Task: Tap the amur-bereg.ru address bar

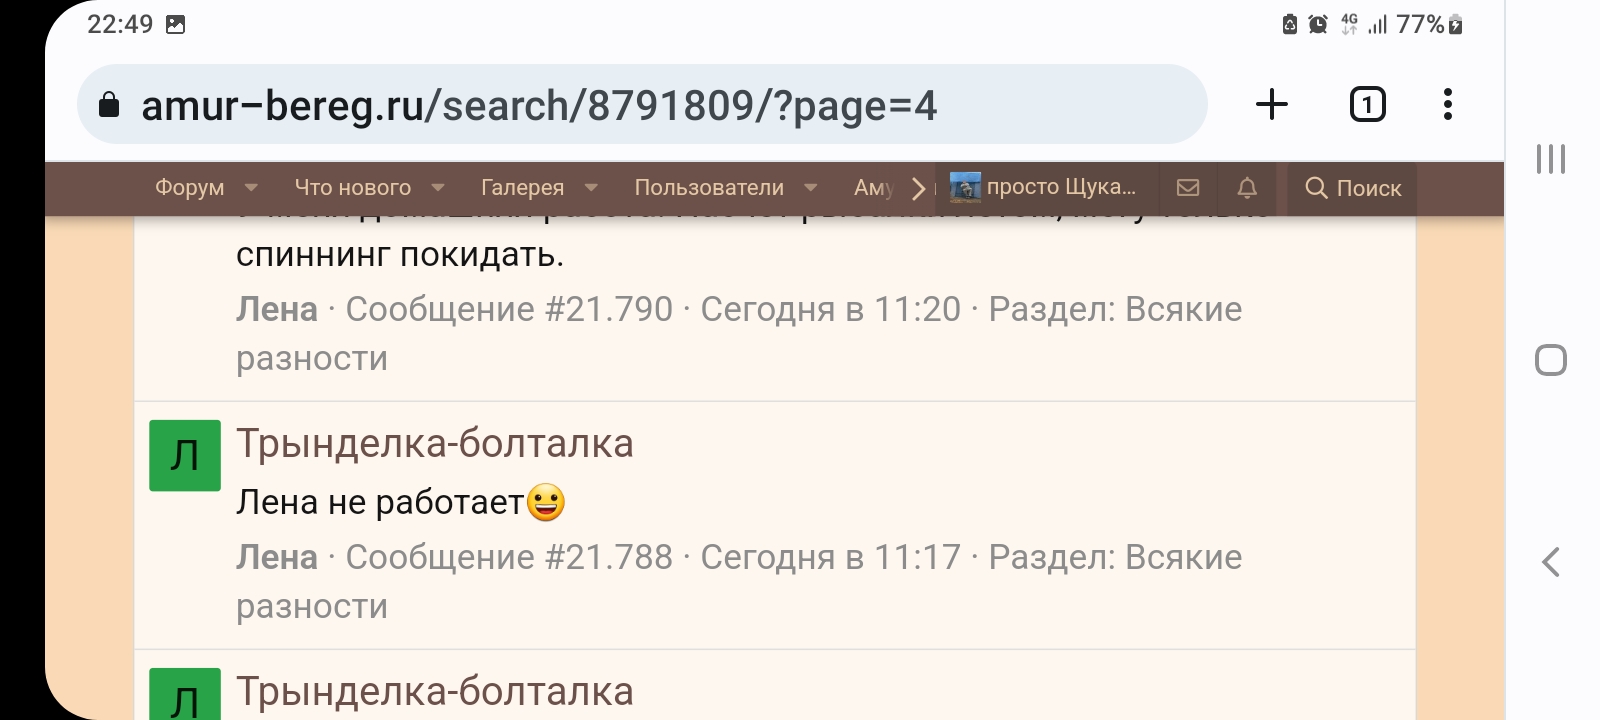Action: coord(640,106)
